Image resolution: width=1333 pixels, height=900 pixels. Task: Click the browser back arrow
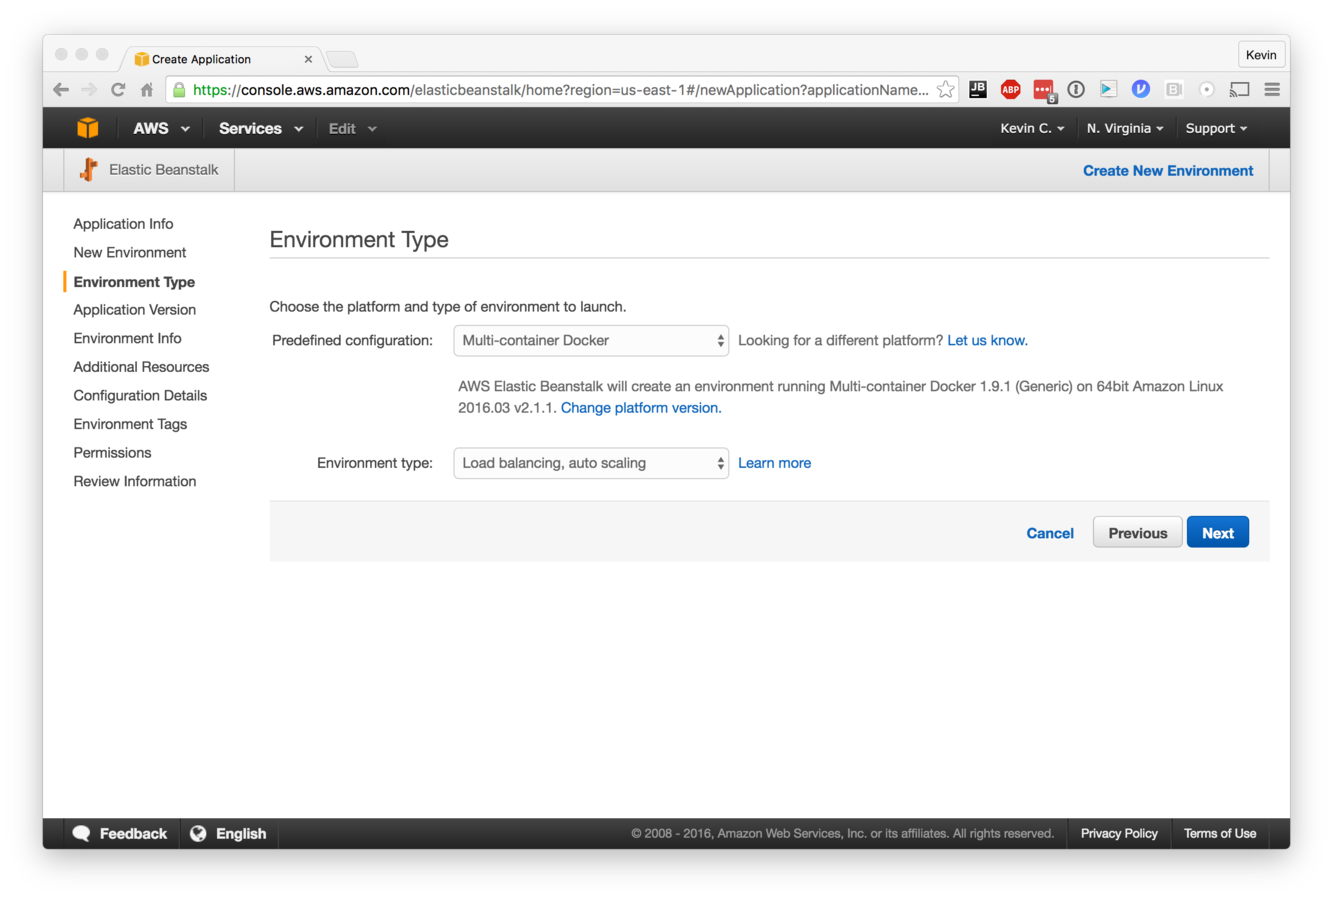(x=61, y=90)
